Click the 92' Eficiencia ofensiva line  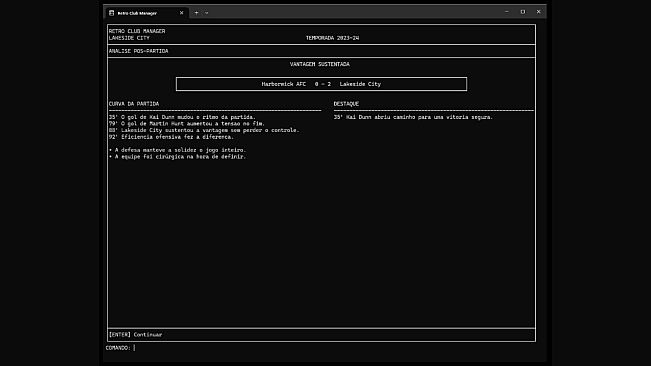tap(171, 137)
